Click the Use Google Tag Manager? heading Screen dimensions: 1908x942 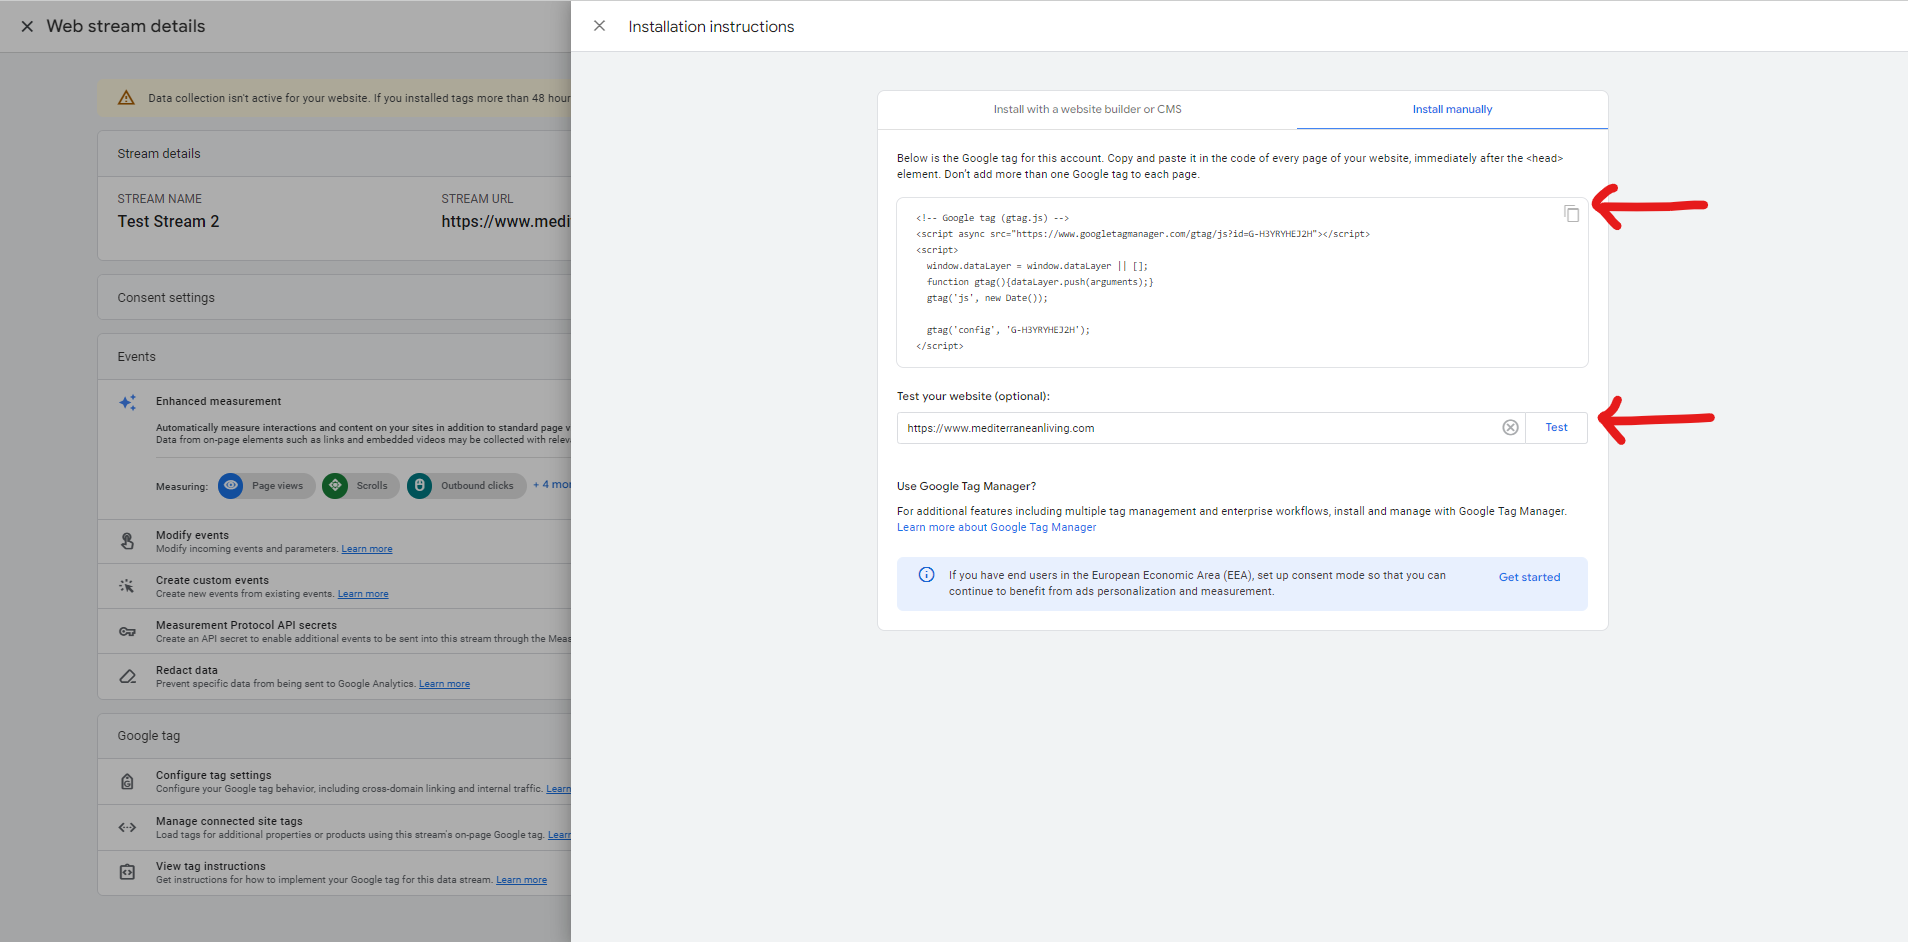click(x=966, y=487)
